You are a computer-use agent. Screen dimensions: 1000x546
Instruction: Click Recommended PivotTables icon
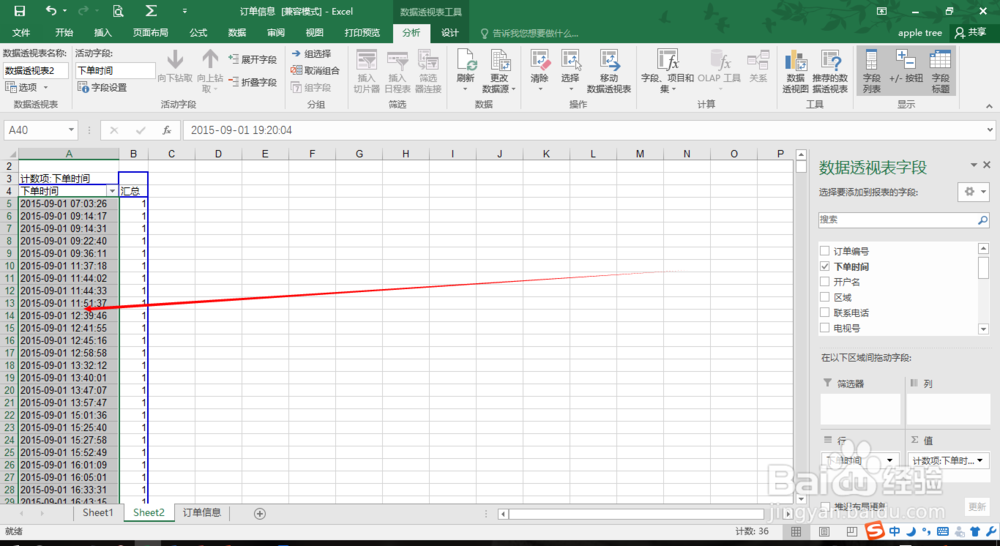(830, 61)
